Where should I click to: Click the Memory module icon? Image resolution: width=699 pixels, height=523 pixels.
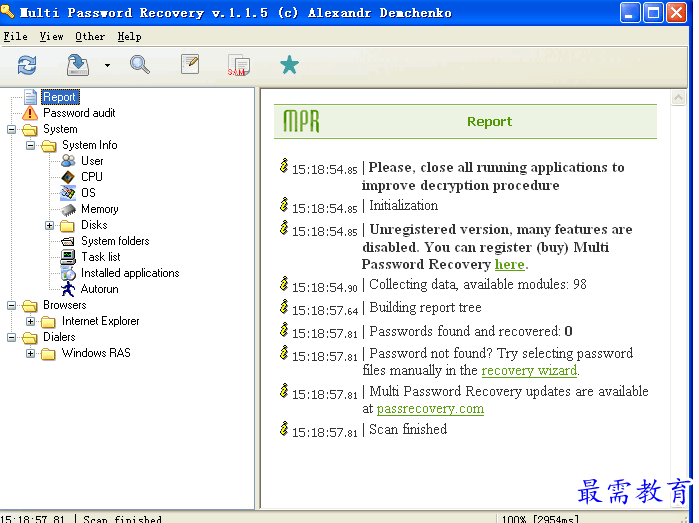(68, 209)
